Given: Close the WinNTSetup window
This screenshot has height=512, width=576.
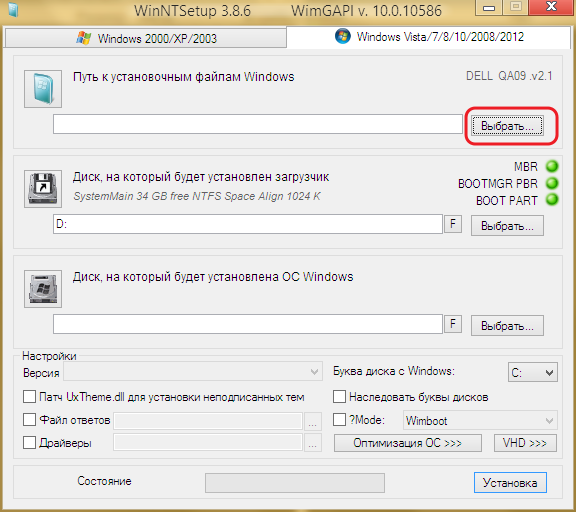Looking at the screenshot, I should (551, 7).
